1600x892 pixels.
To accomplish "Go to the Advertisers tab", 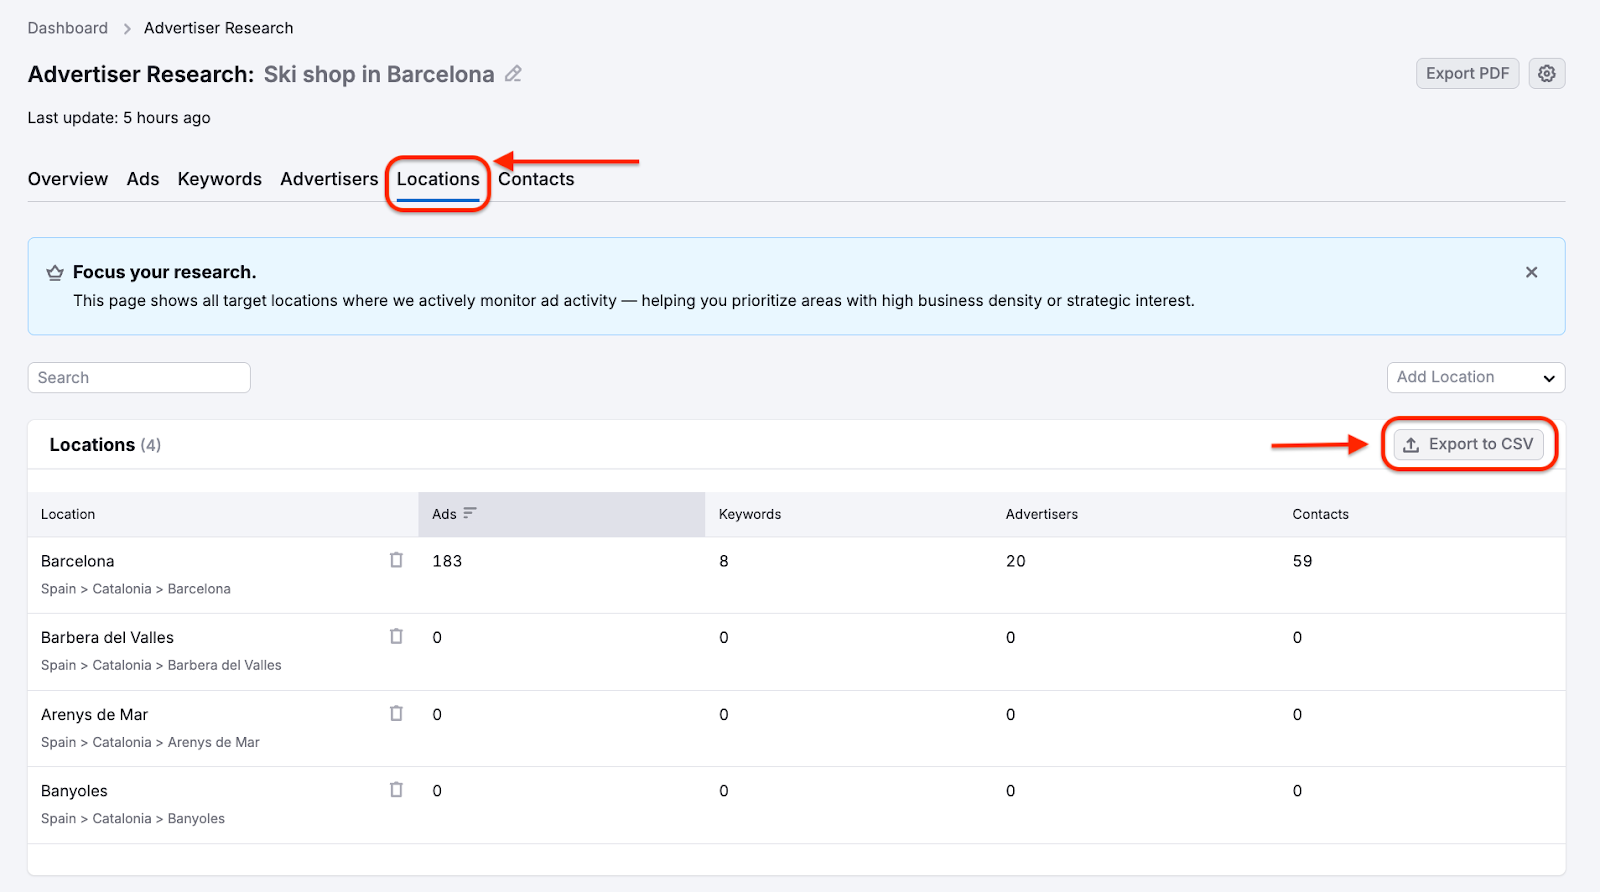I will tap(329, 179).
